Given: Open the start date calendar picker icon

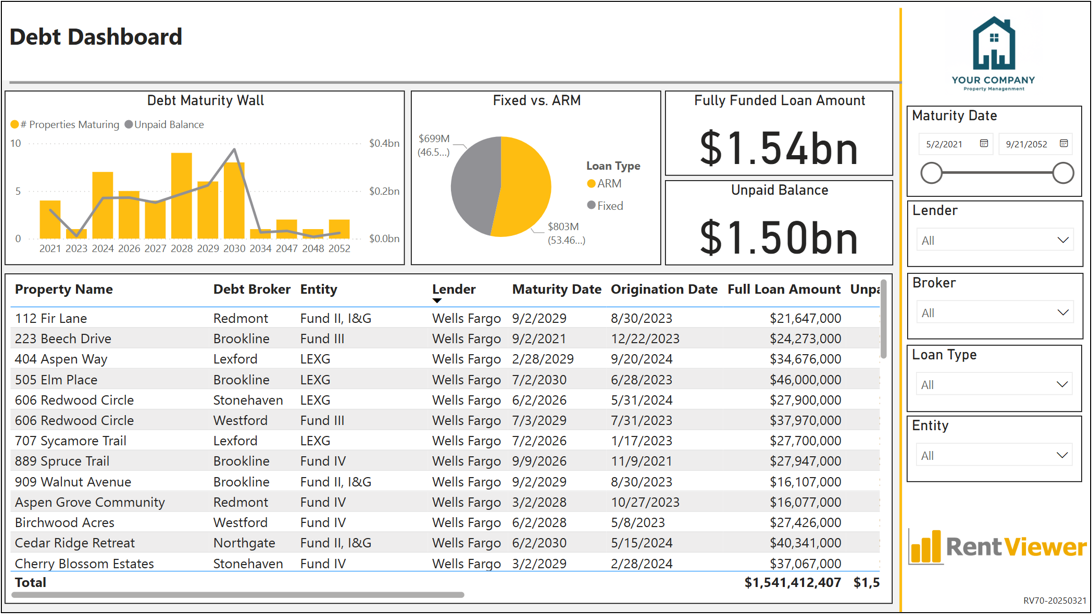Looking at the screenshot, I should click(x=983, y=143).
